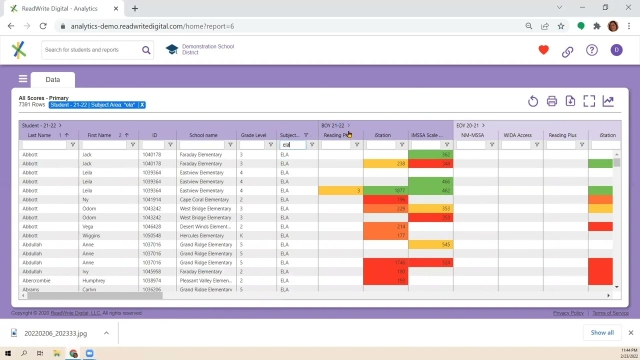Click the browser address bar URL

(152, 26)
